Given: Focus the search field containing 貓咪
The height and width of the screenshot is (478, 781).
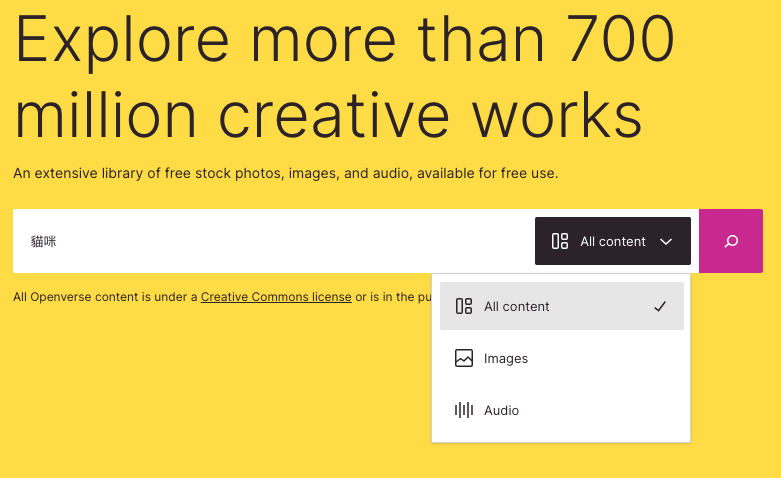Looking at the screenshot, I should pyautogui.click(x=274, y=241).
